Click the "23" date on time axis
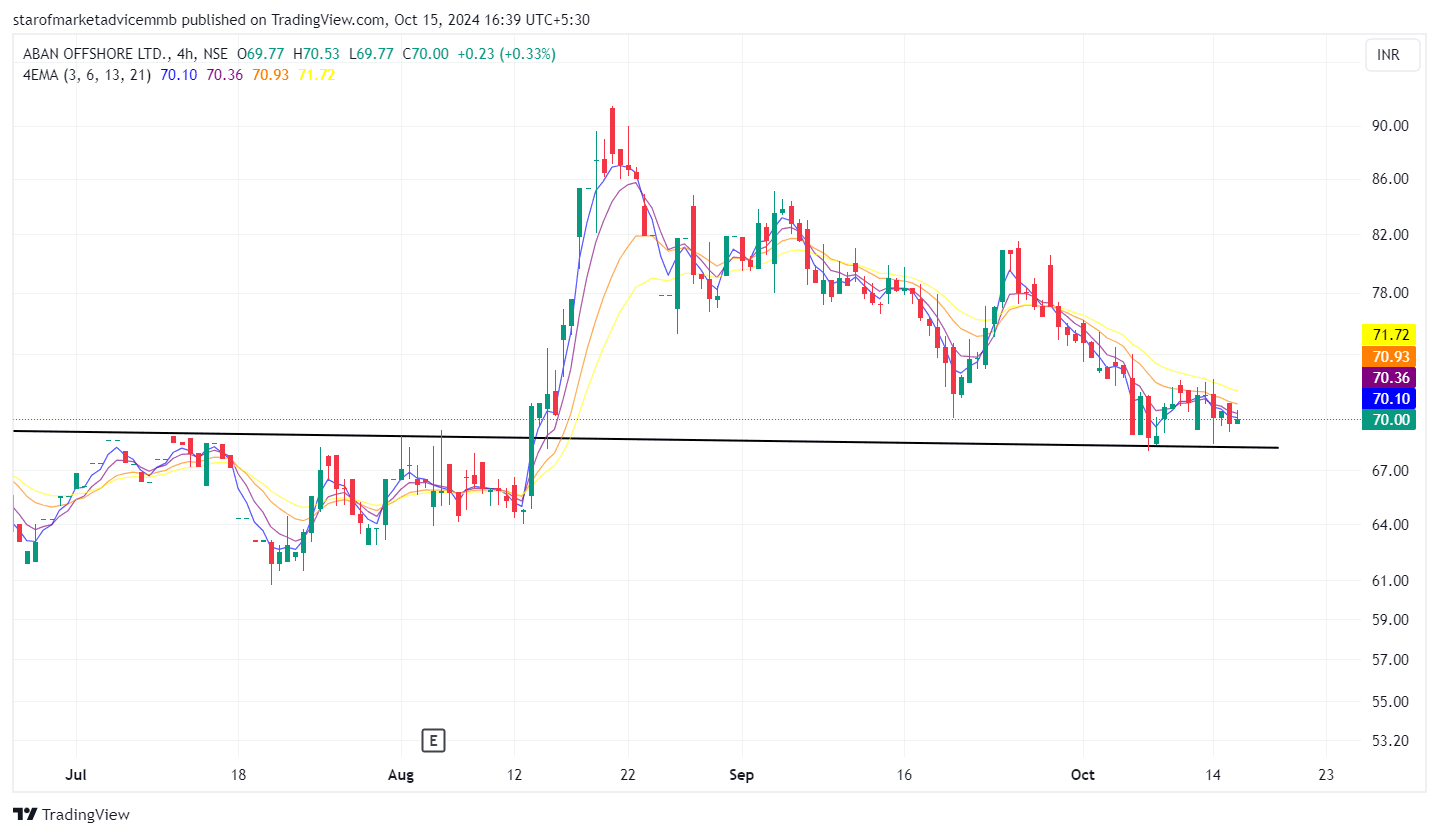Image resolution: width=1439 pixels, height=836 pixels. [1327, 775]
